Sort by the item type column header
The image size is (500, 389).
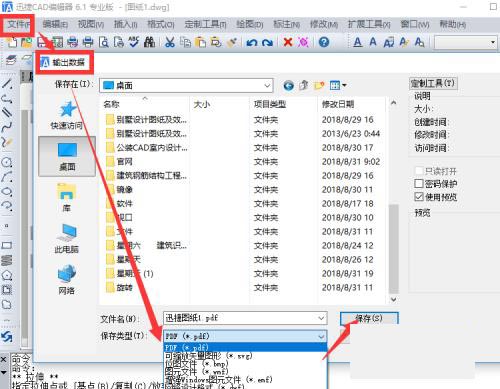click(283, 104)
